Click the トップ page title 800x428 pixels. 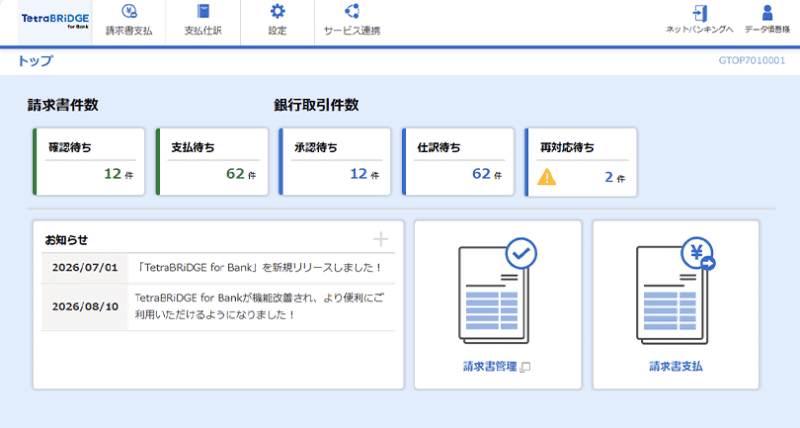pyautogui.click(x=35, y=61)
